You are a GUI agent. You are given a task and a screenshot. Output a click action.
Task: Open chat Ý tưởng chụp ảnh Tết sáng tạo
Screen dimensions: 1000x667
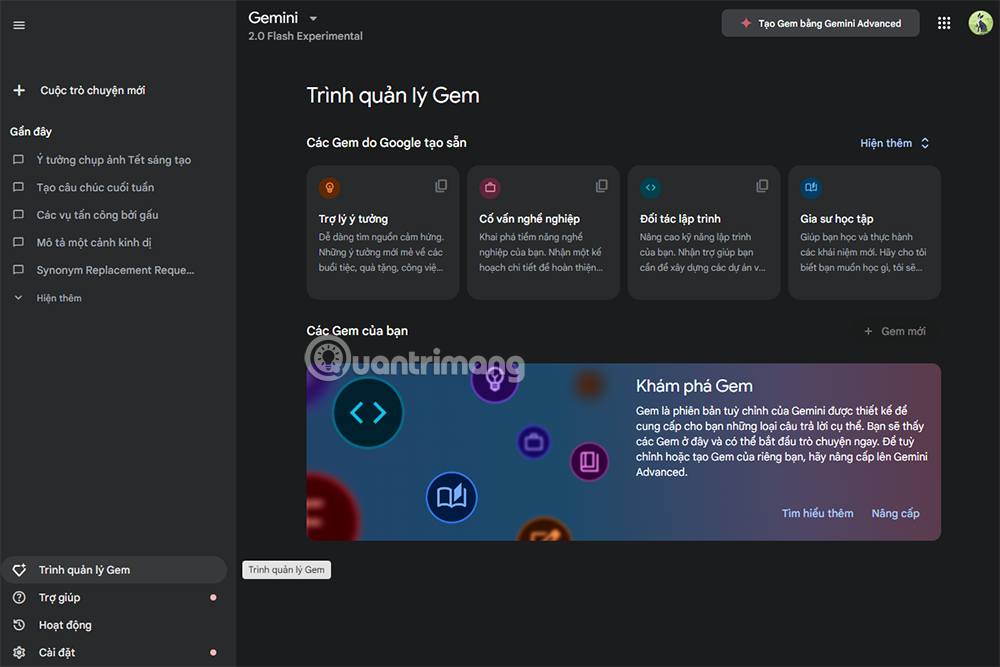click(x=114, y=160)
